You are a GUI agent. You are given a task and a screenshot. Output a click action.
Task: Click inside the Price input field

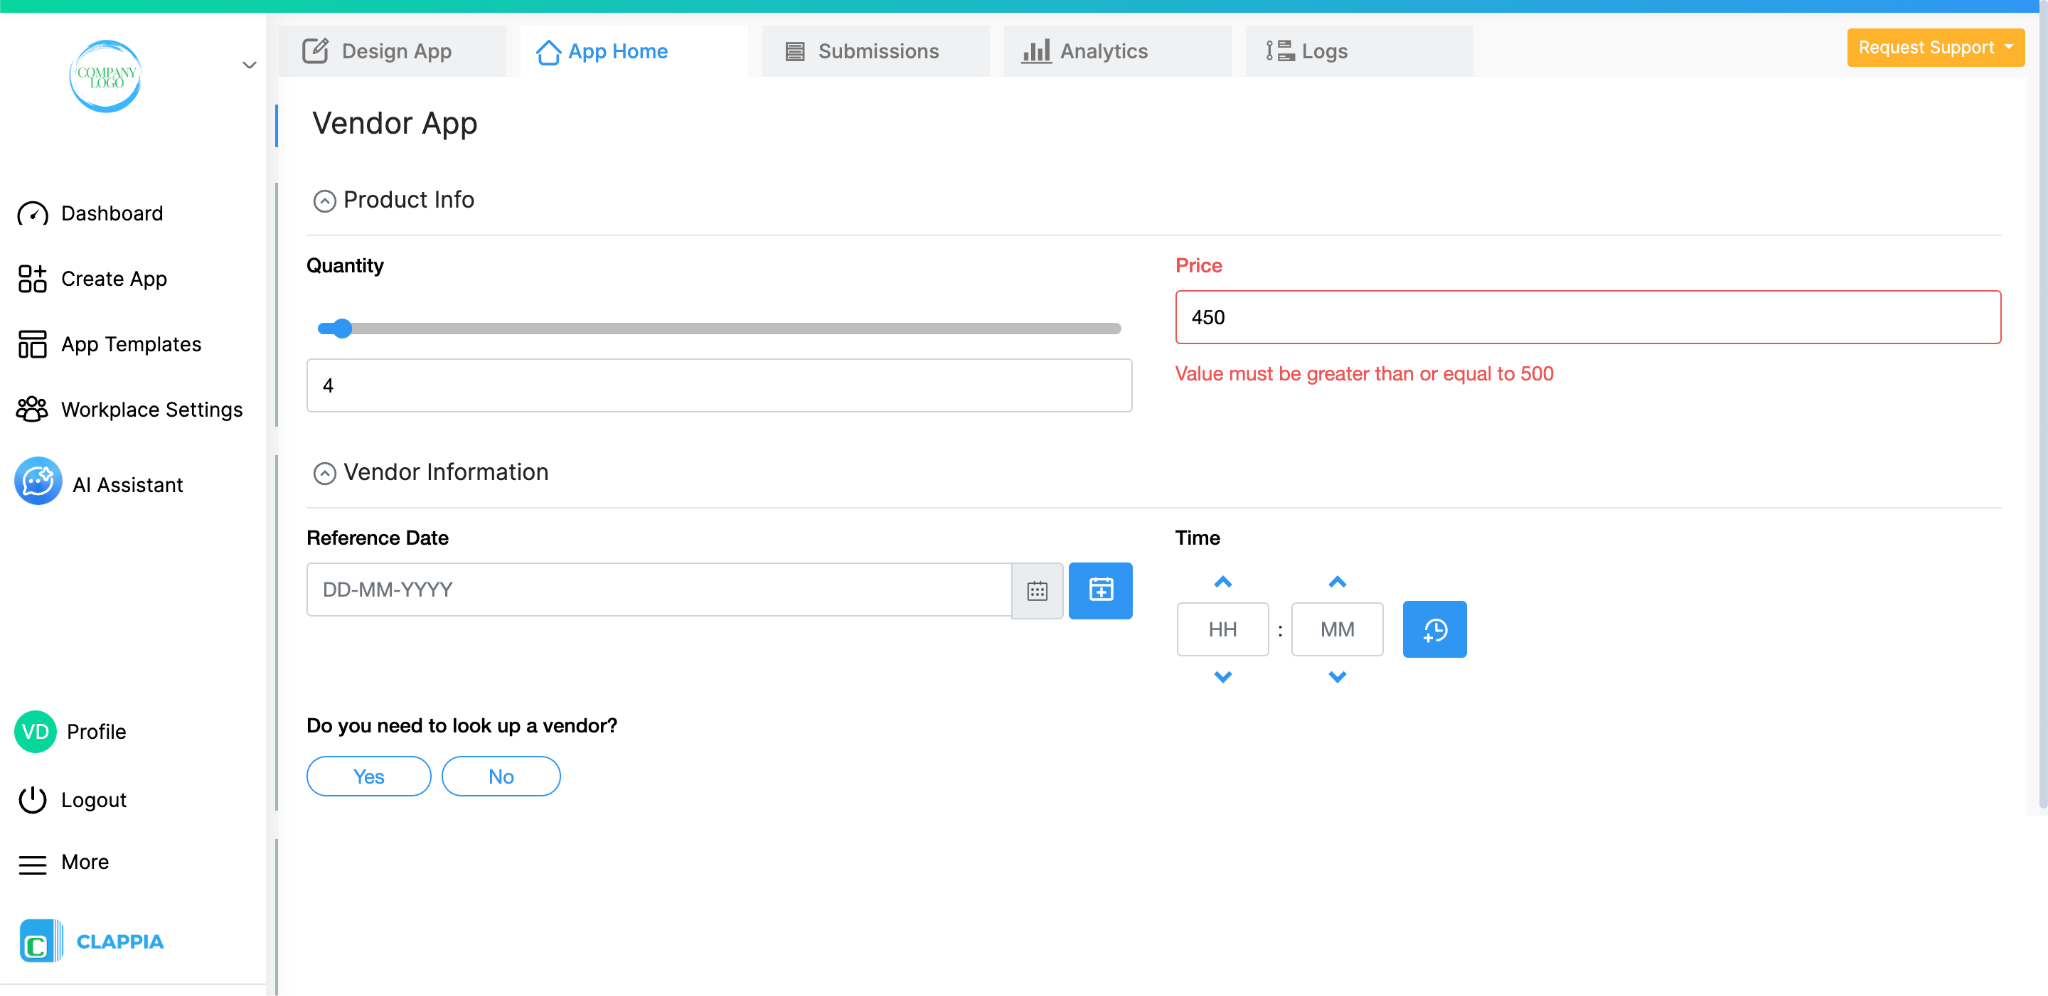pos(1586,317)
